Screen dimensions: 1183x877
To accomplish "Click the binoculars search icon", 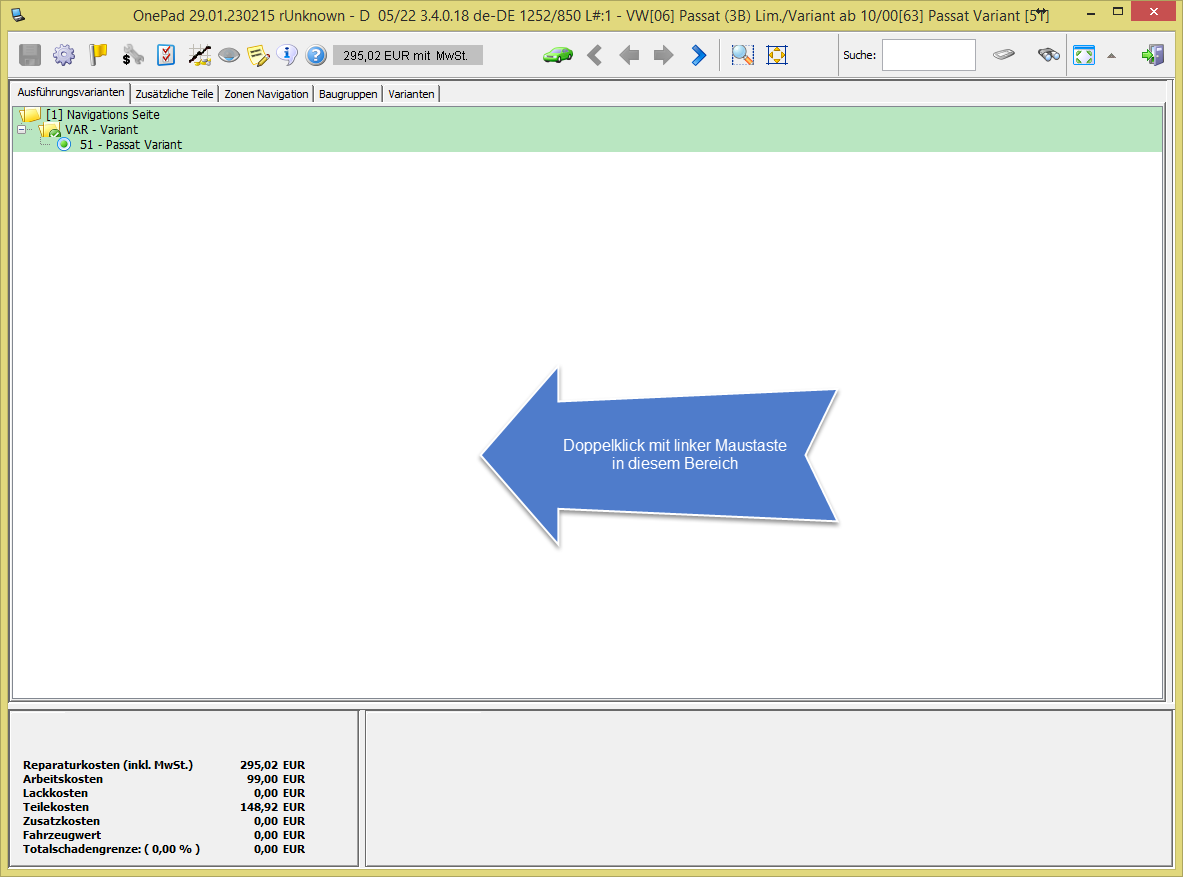I will pyautogui.click(x=1049, y=54).
